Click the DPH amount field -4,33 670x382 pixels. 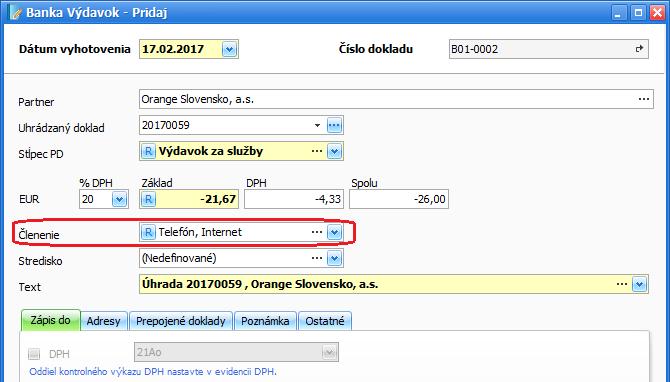click(x=294, y=199)
